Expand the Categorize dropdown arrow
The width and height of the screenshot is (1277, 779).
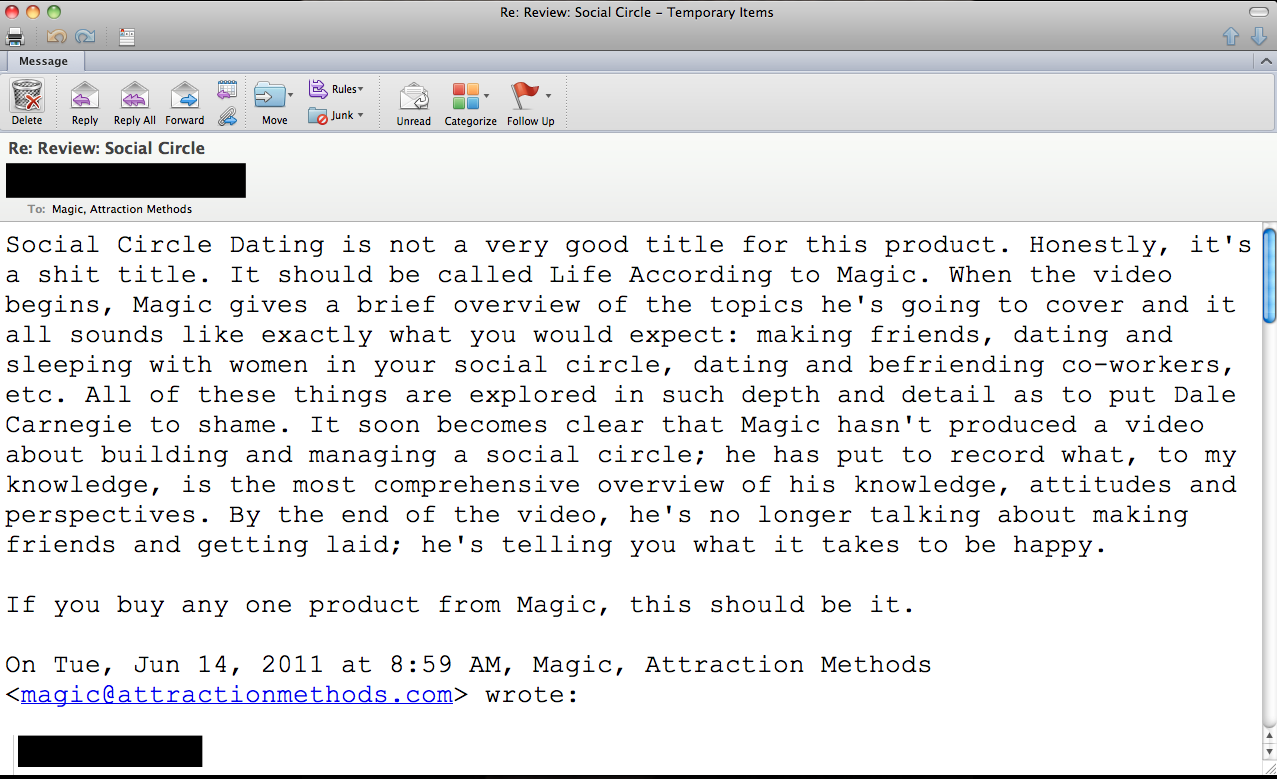tap(487, 97)
